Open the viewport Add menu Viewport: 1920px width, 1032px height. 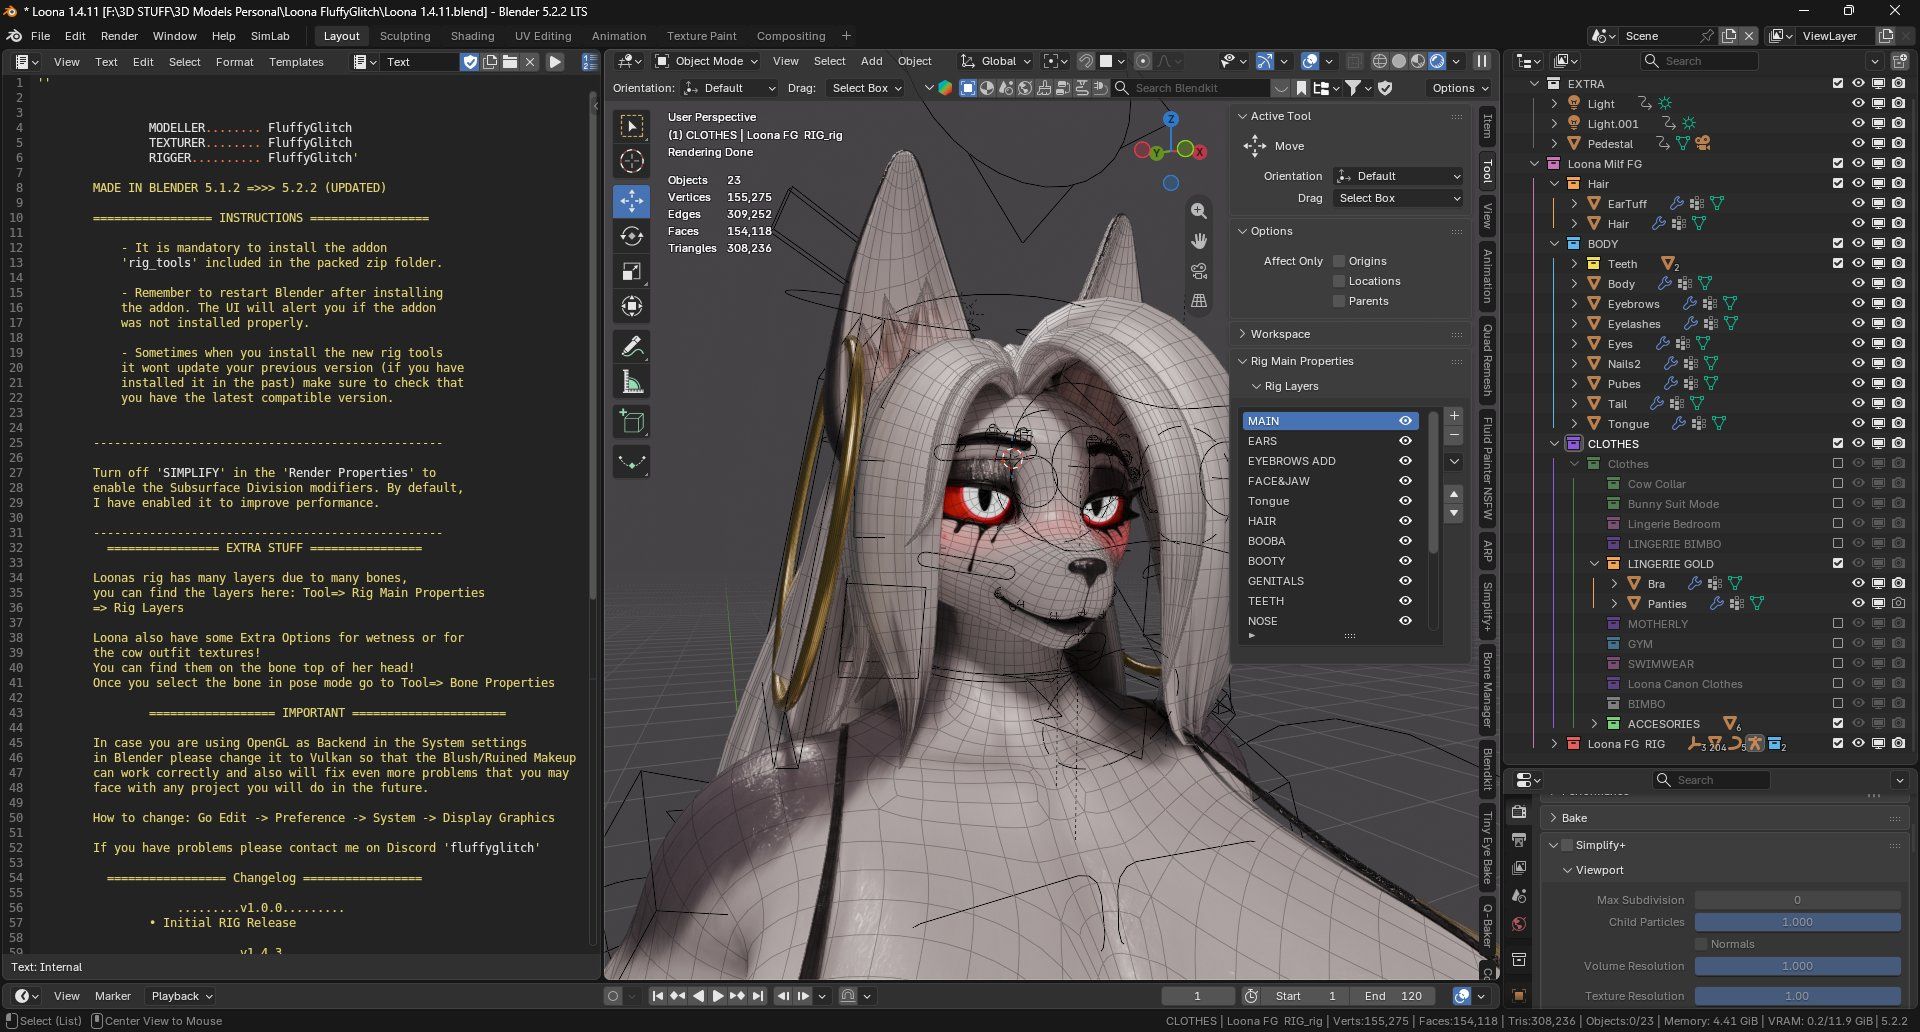pos(871,61)
